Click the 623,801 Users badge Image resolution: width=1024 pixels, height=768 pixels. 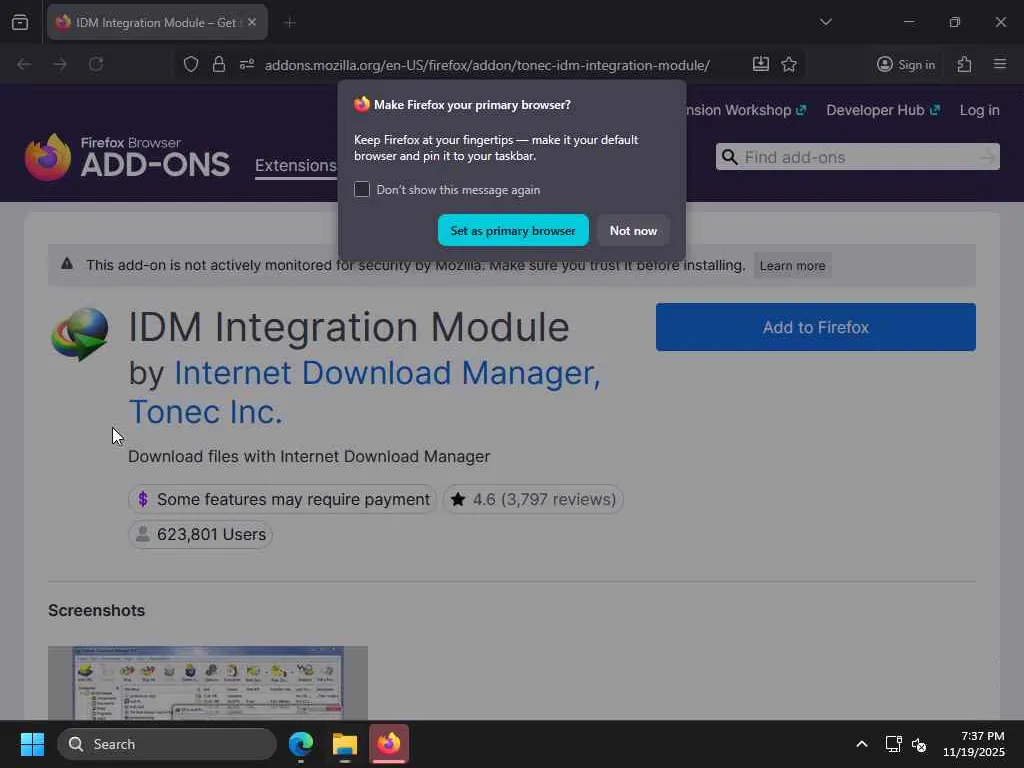pos(200,534)
